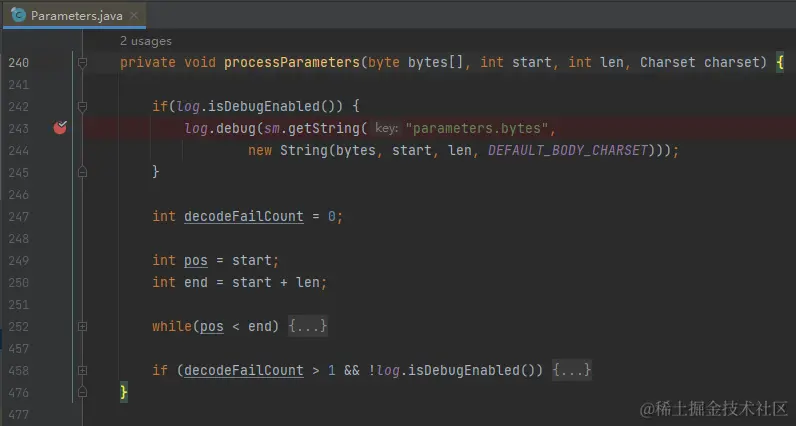Click the closing yellow brace on line 476
This screenshot has height=426, width=796.
[x=123, y=392]
